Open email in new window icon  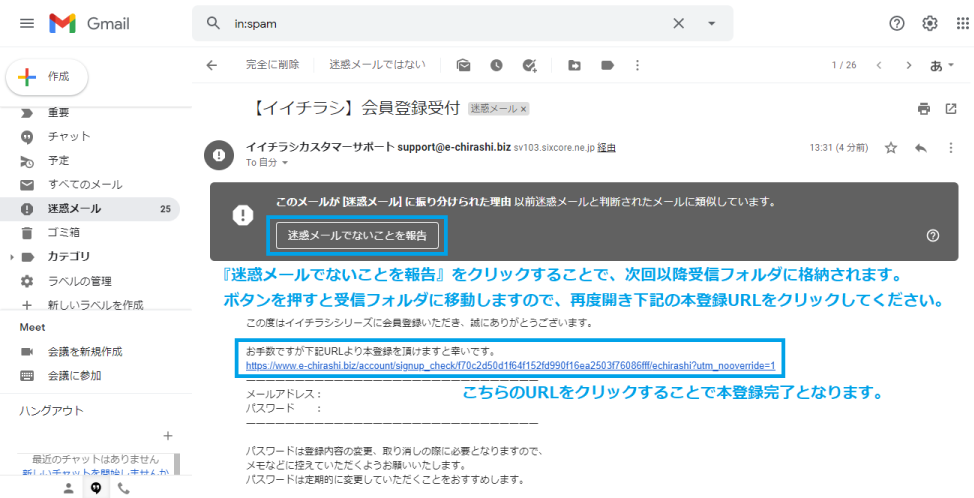[x=951, y=109]
